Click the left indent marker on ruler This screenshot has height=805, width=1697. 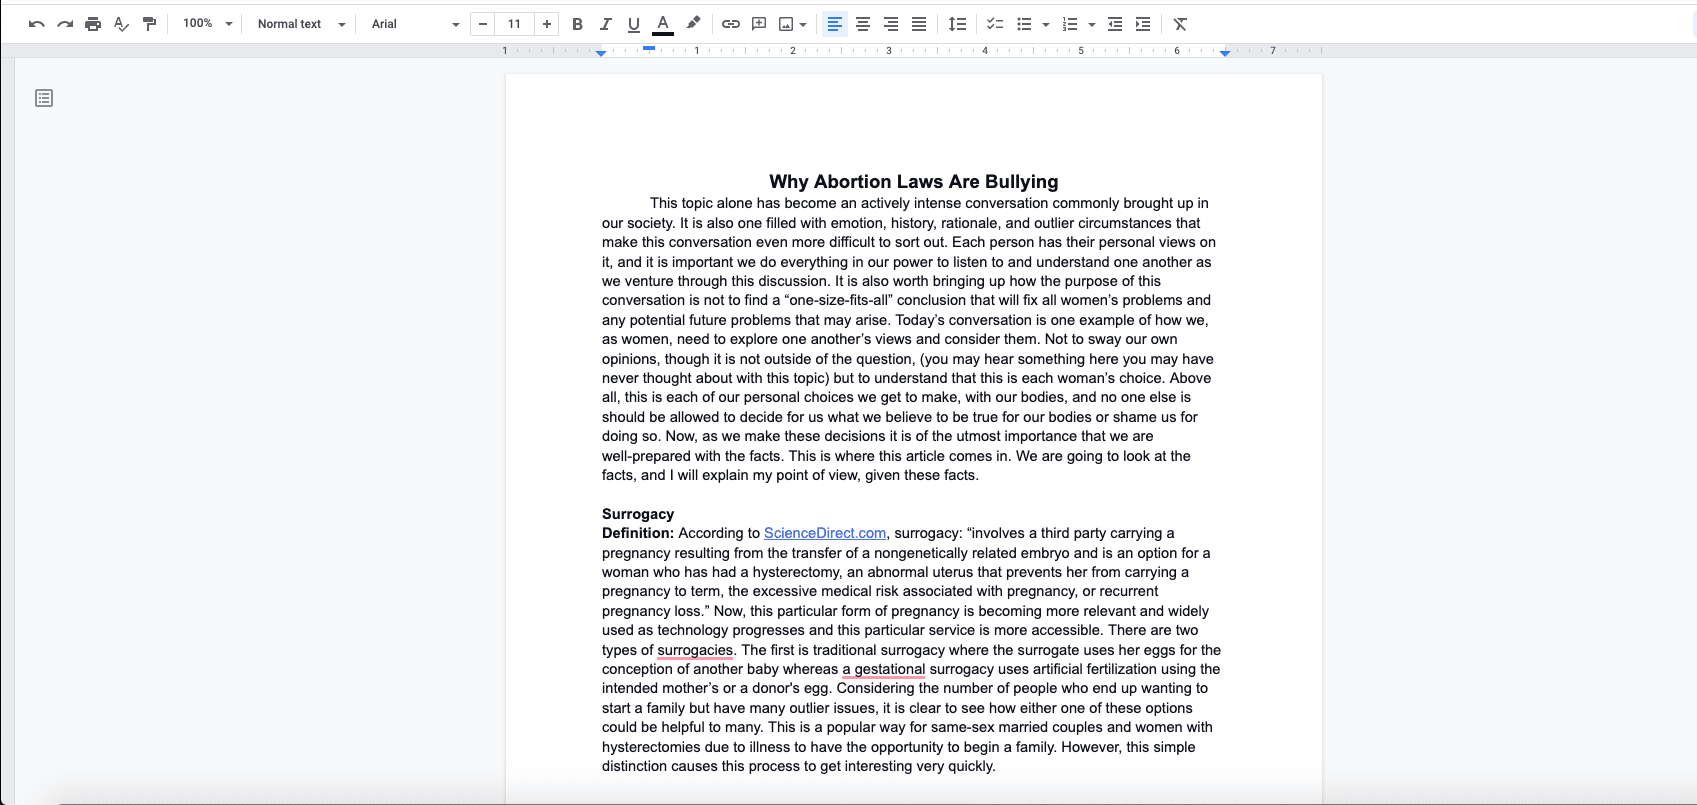coord(601,53)
